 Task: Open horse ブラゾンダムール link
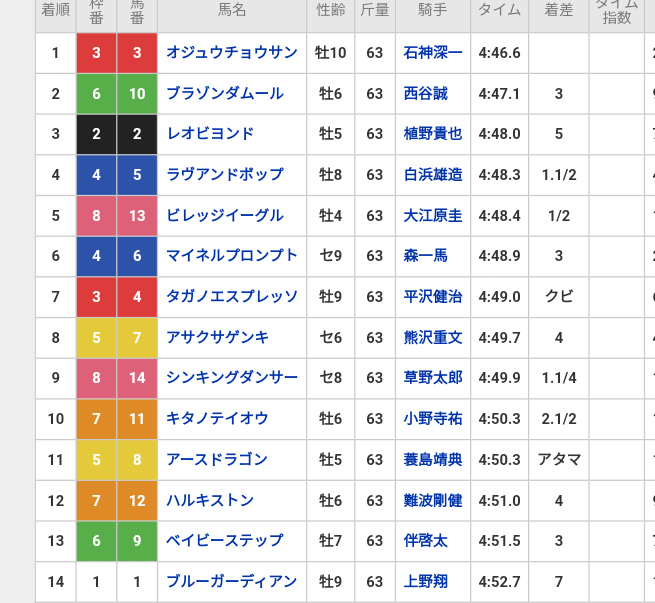[225, 94]
